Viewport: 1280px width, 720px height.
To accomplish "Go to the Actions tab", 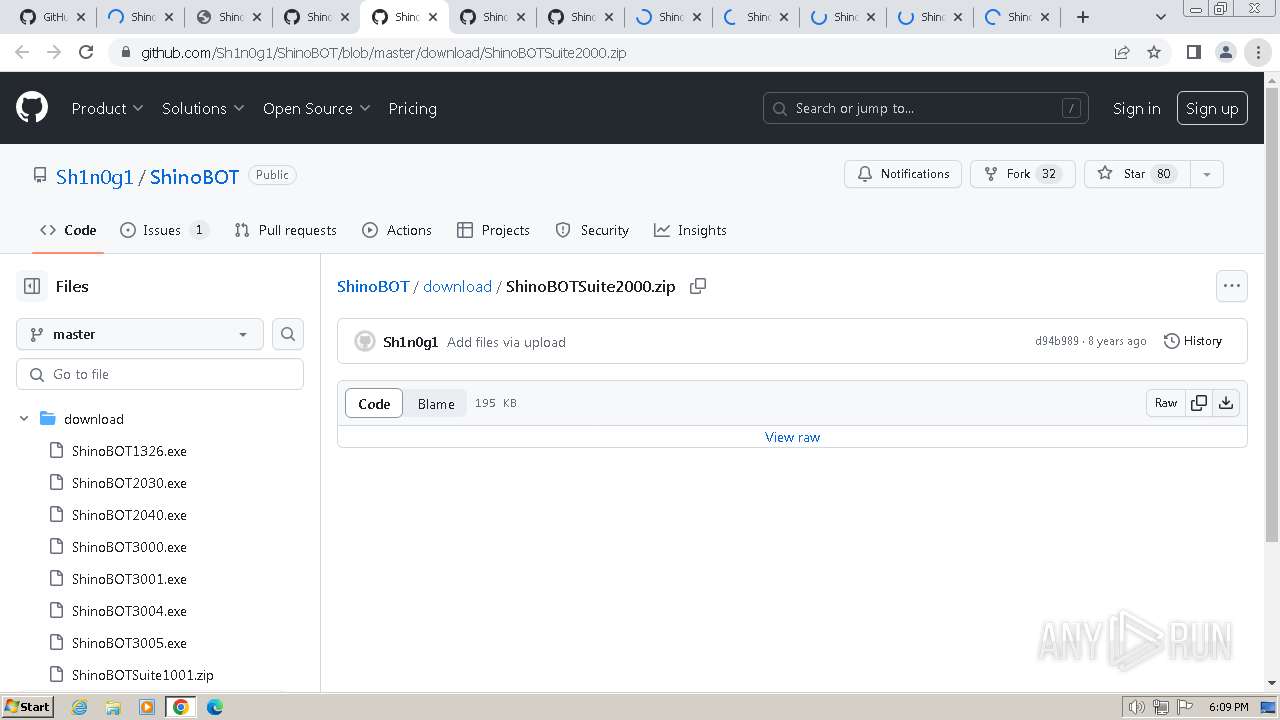I will (397, 230).
